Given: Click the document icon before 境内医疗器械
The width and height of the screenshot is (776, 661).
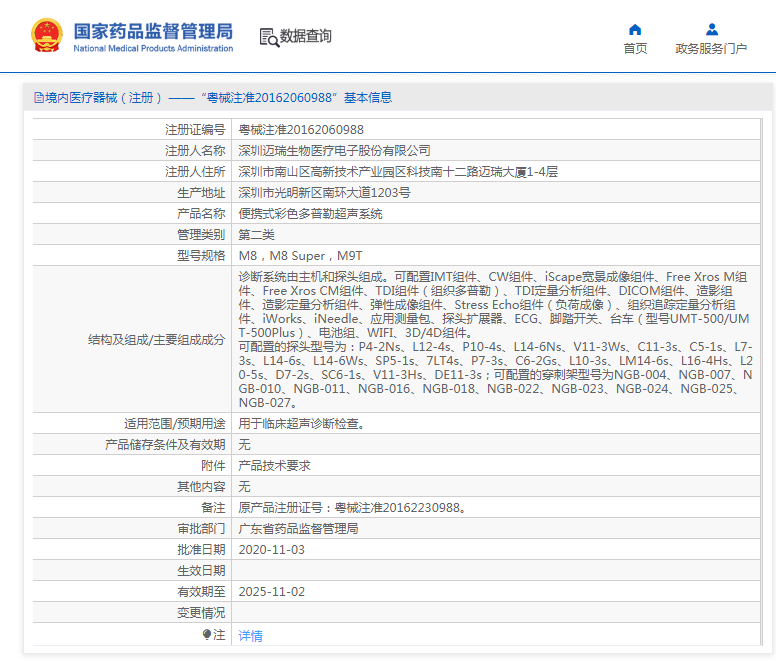Looking at the screenshot, I should (39, 97).
